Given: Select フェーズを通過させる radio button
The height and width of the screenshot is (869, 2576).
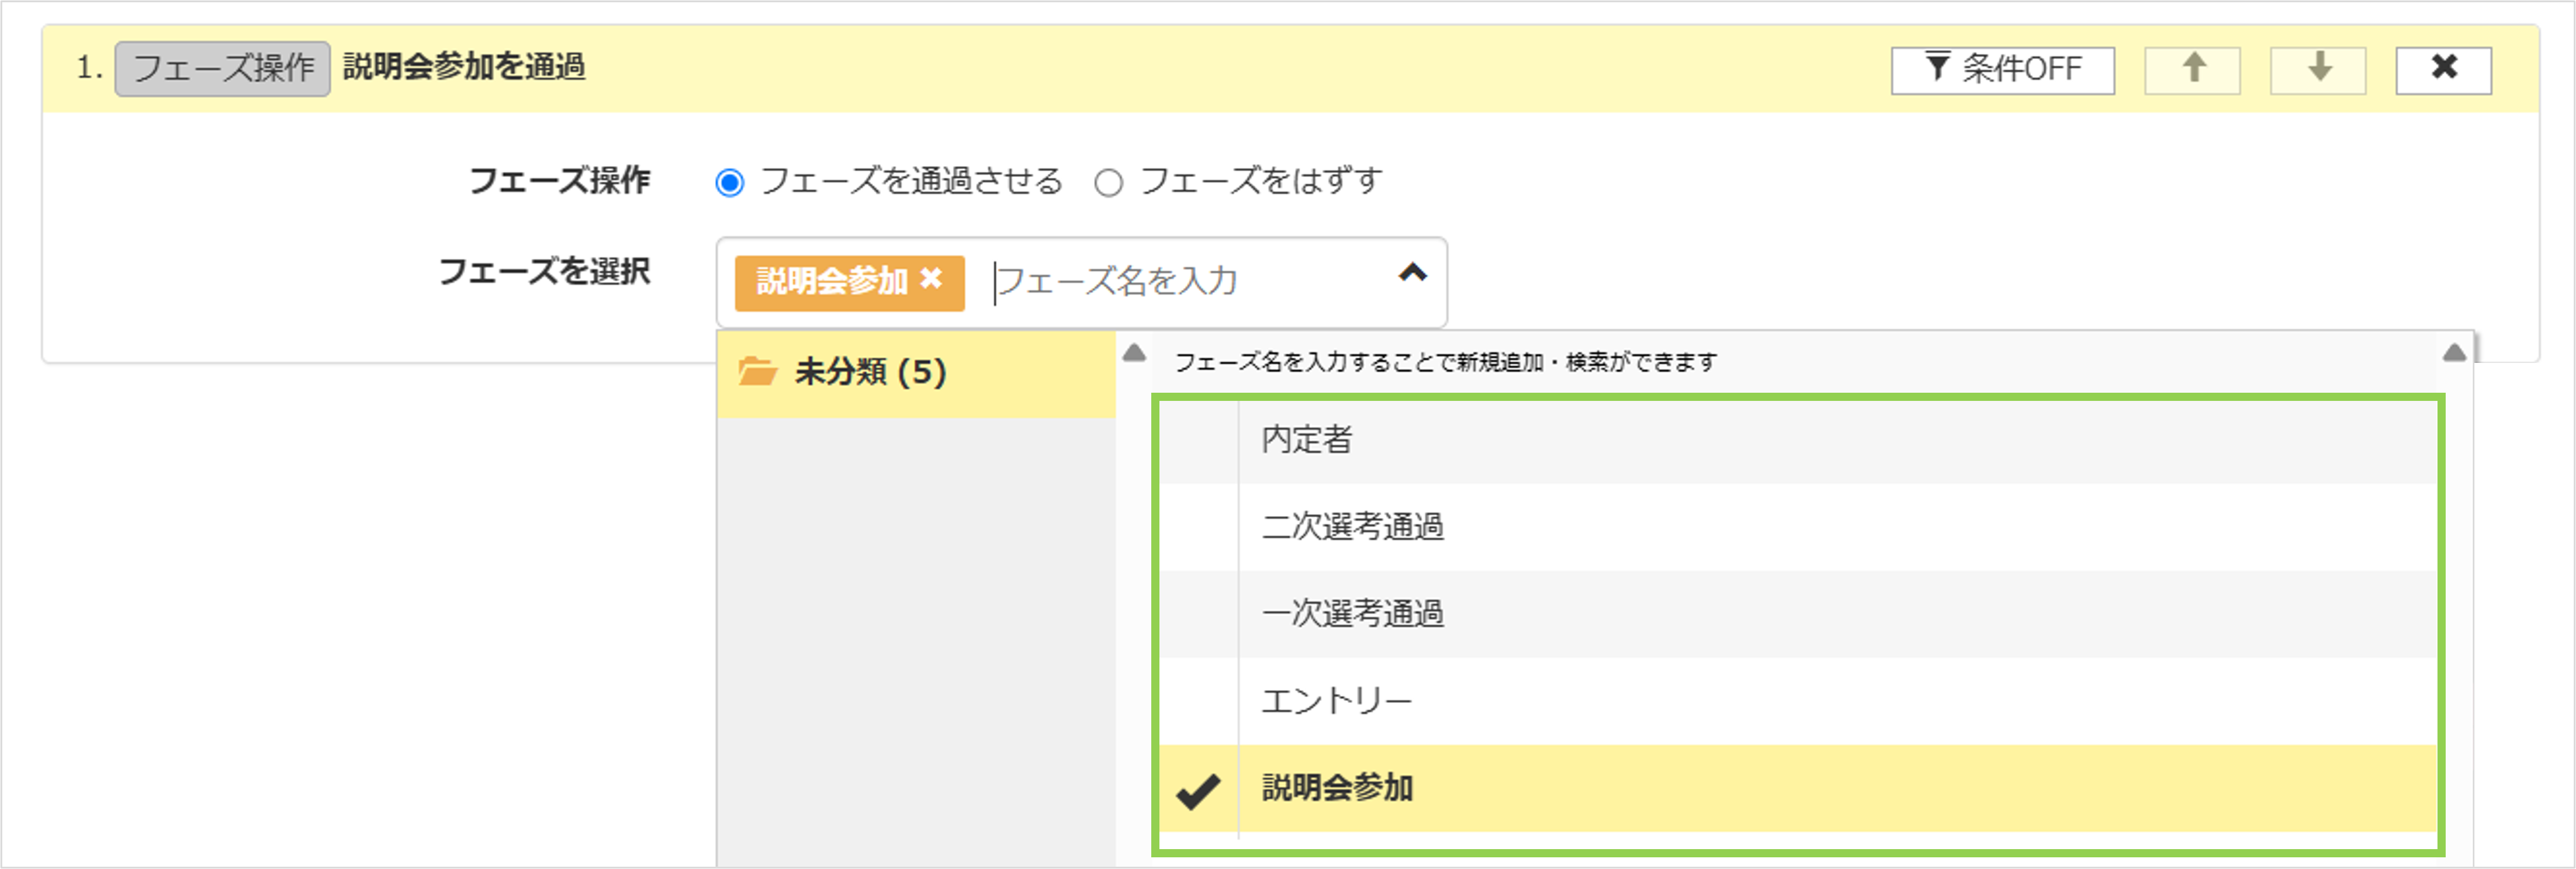Looking at the screenshot, I should [730, 183].
